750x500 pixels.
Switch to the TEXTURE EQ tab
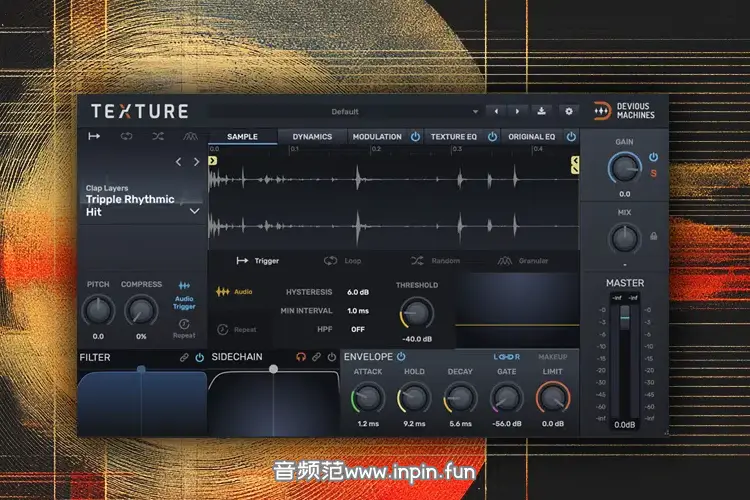point(454,137)
